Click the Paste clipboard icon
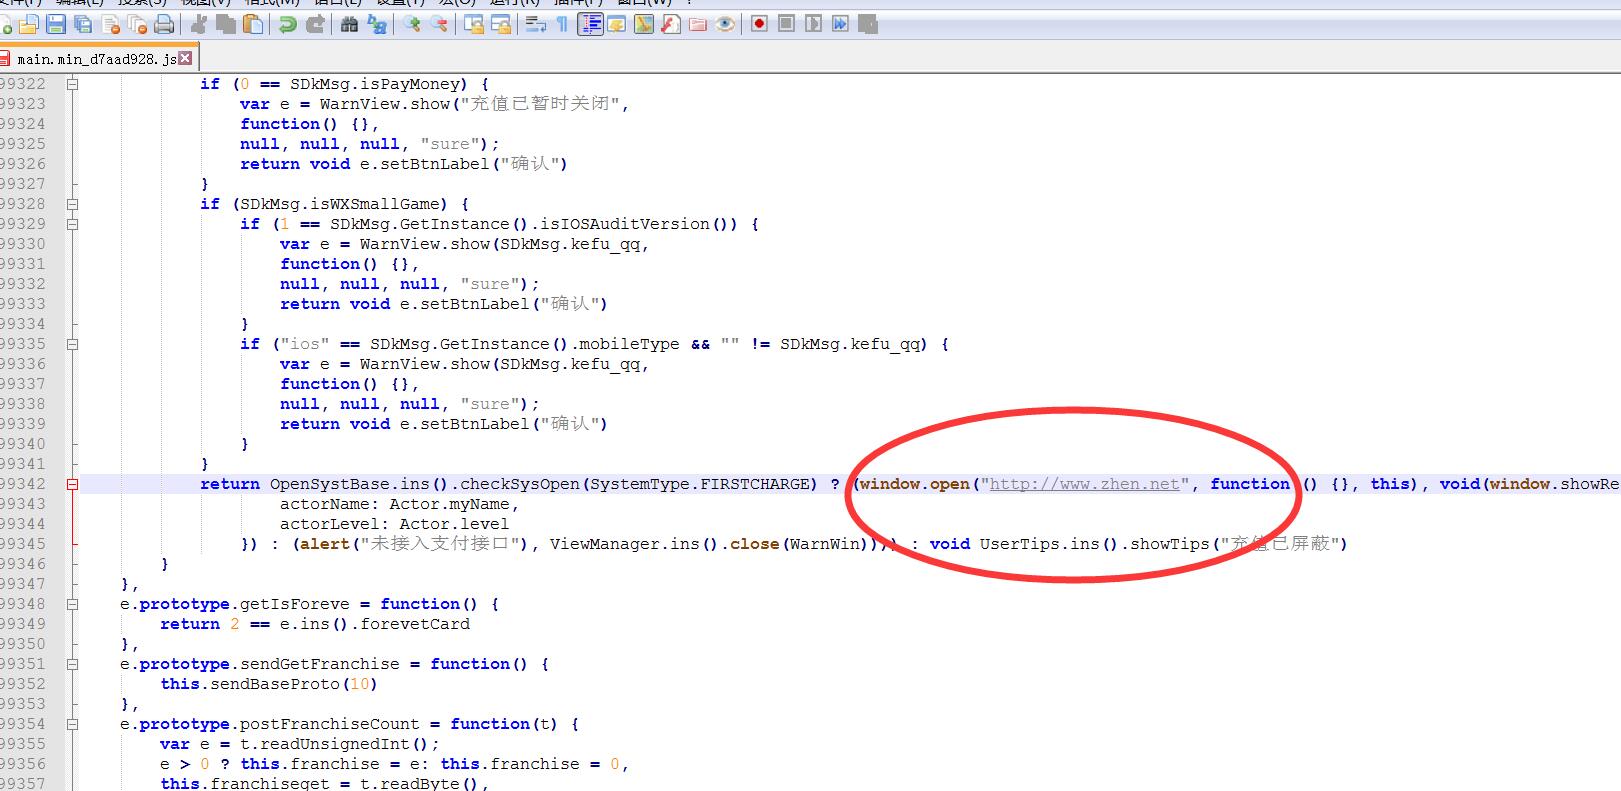The image size is (1621, 791). [x=254, y=24]
